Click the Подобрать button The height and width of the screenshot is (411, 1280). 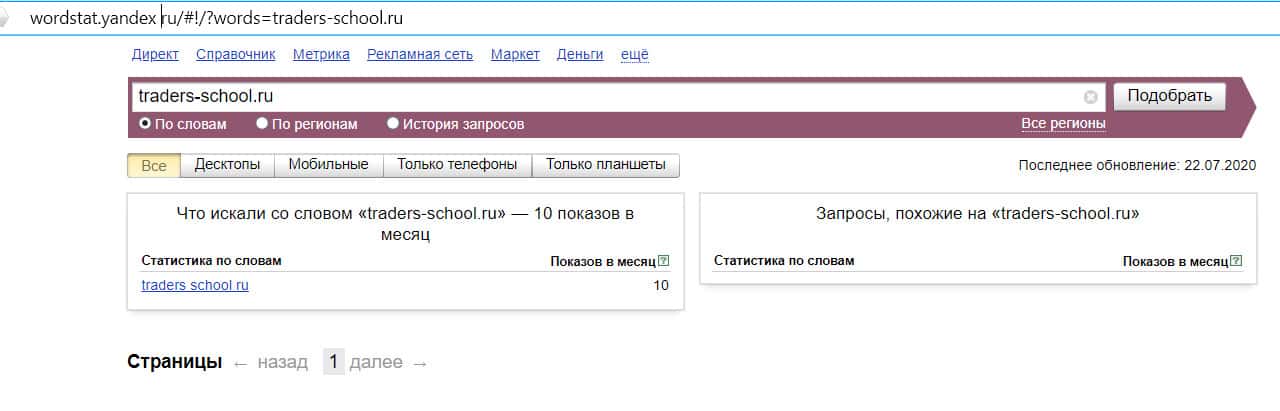tap(1169, 96)
